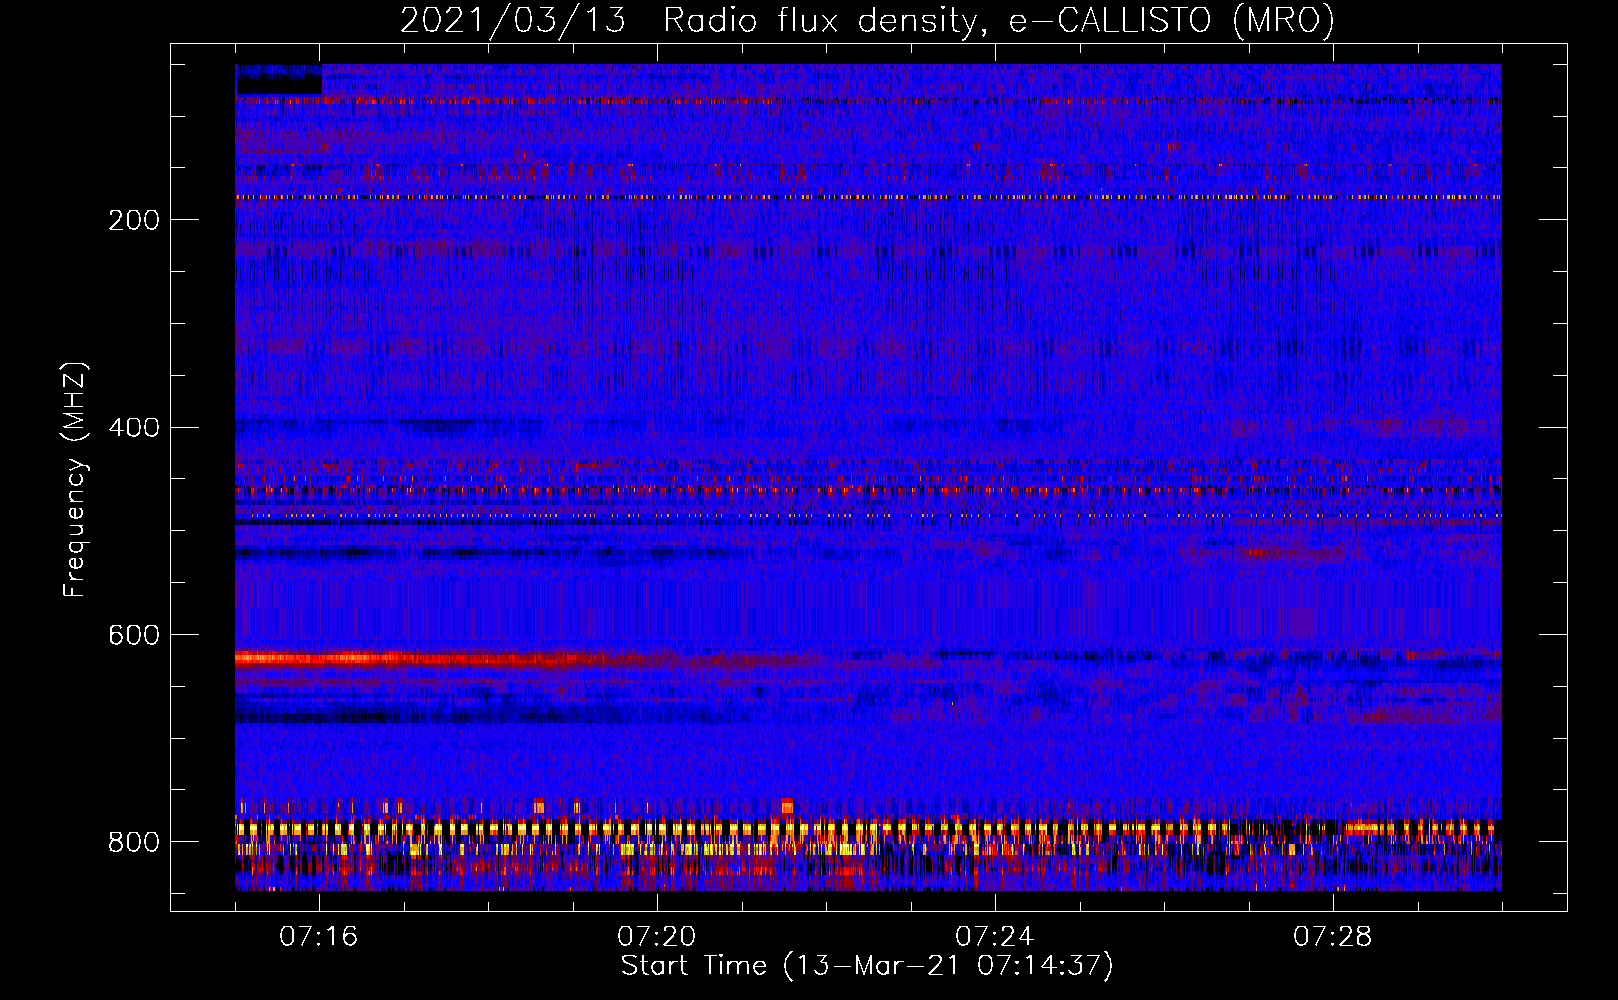Viewport: 1618px width, 1000px height.
Task: Click the 'Start Time (13-Mar-21 07:14:37)' label
Action: tap(867, 966)
